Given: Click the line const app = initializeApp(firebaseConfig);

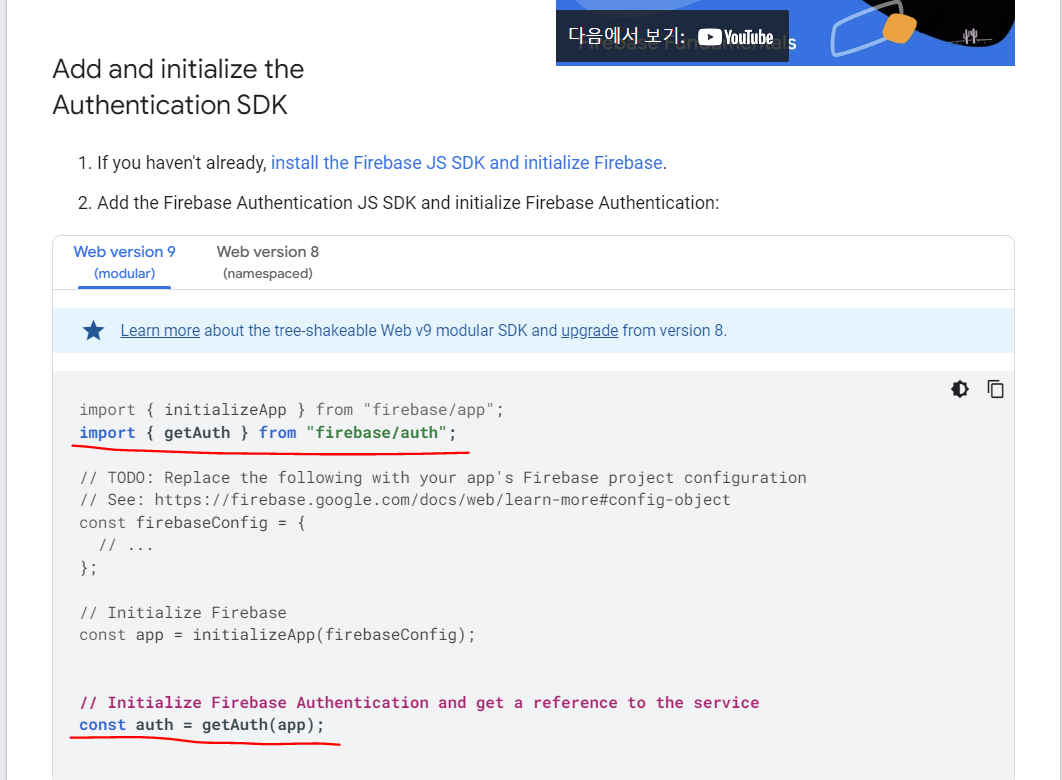Looking at the screenshot, I should click(x=277, y=634).
